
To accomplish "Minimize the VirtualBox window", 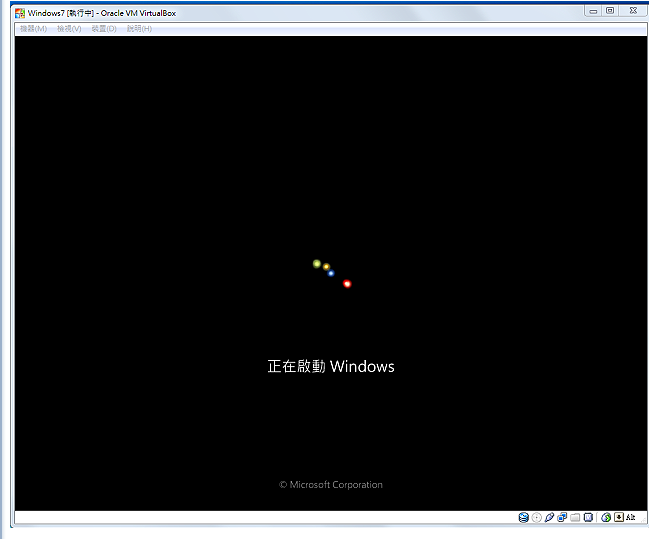I will 593,11.
